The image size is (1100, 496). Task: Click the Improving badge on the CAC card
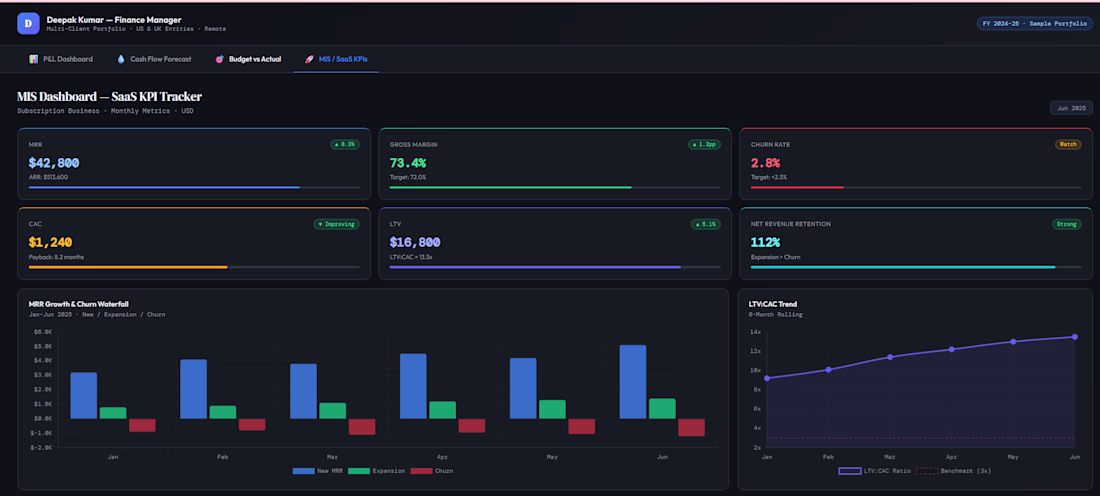click(x=337, y=224)
